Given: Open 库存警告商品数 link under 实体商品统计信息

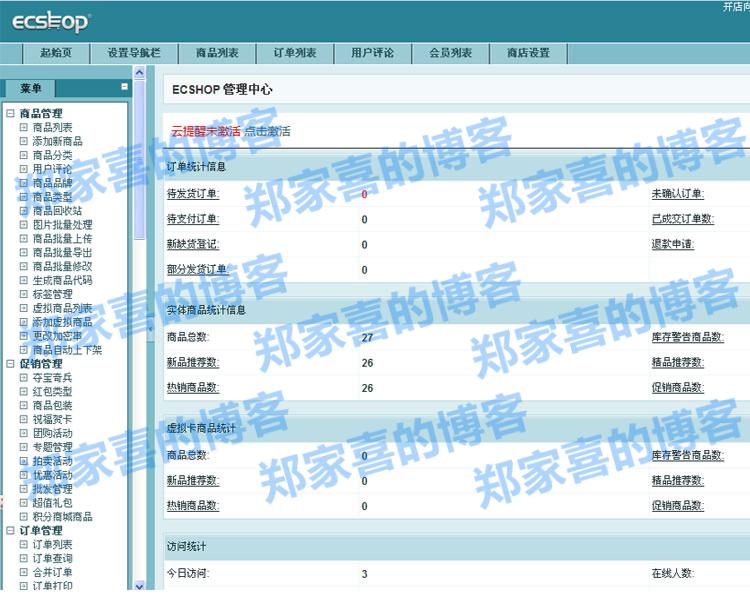Looking at the screenshot, I should coord(688,337).
